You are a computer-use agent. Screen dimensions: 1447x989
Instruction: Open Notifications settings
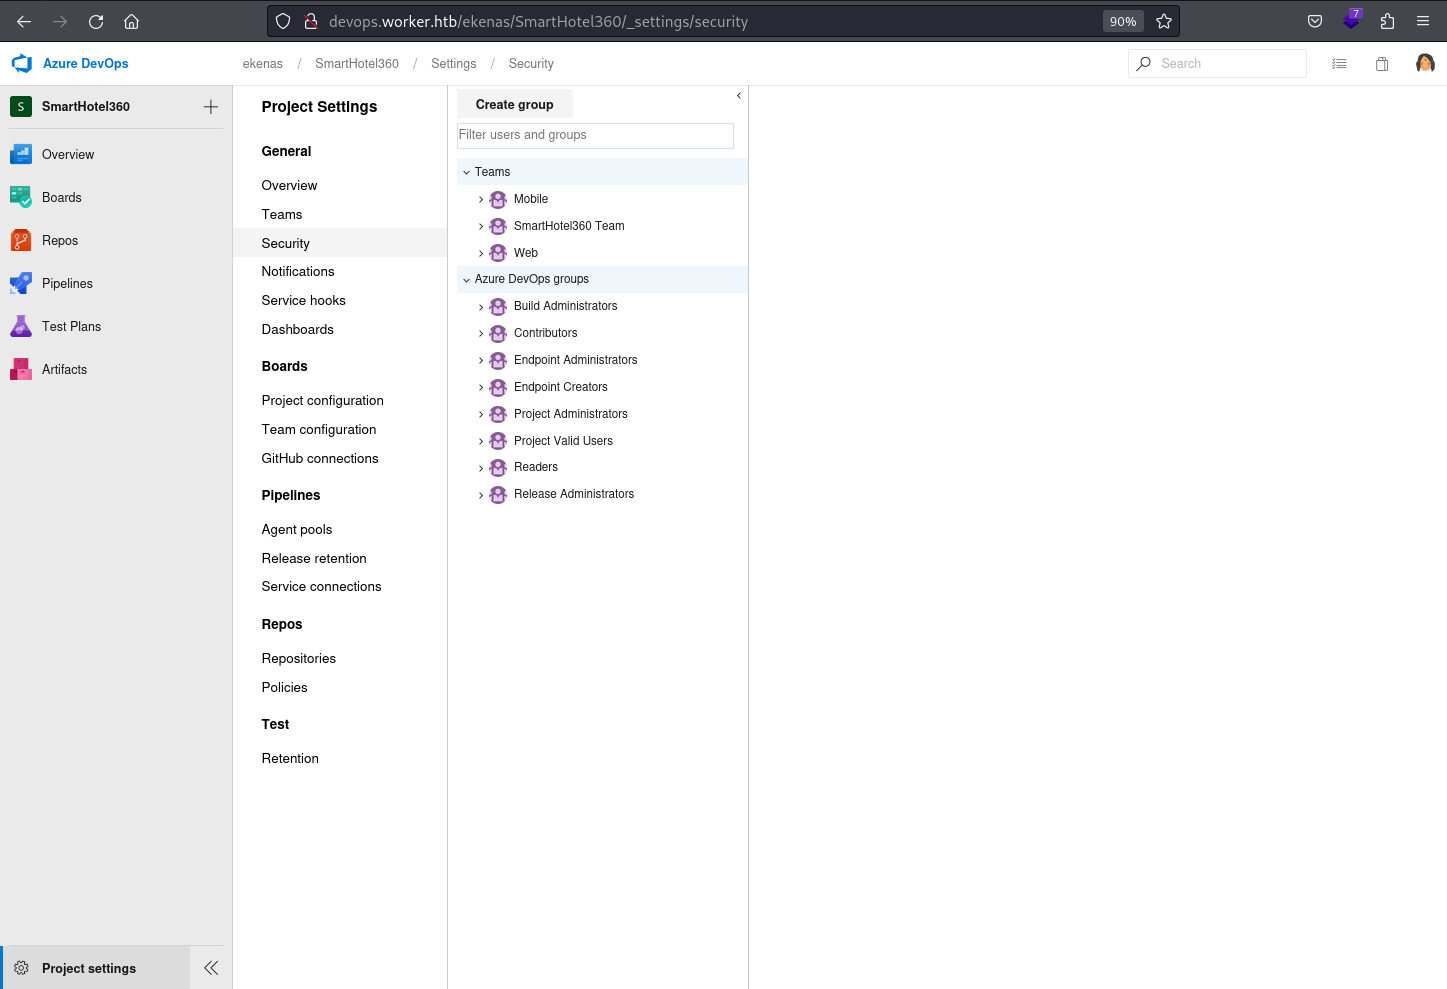coord(298,271)
